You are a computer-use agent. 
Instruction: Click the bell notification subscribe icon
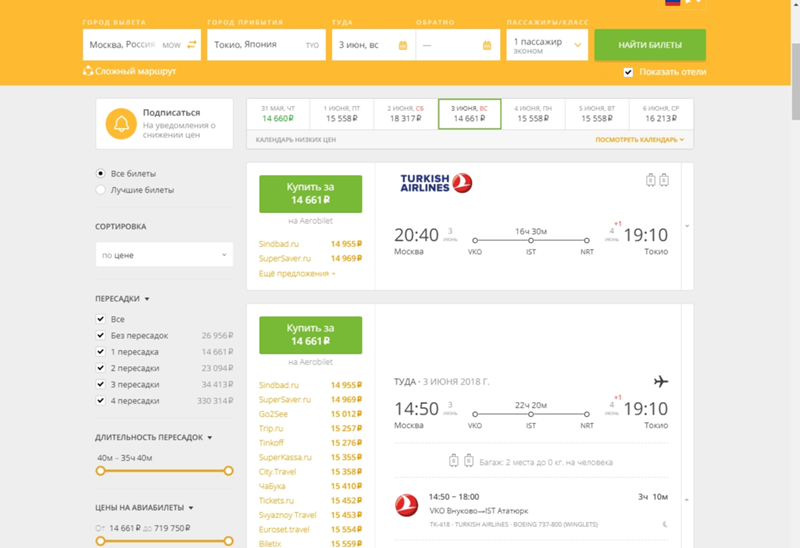[122, 124]
